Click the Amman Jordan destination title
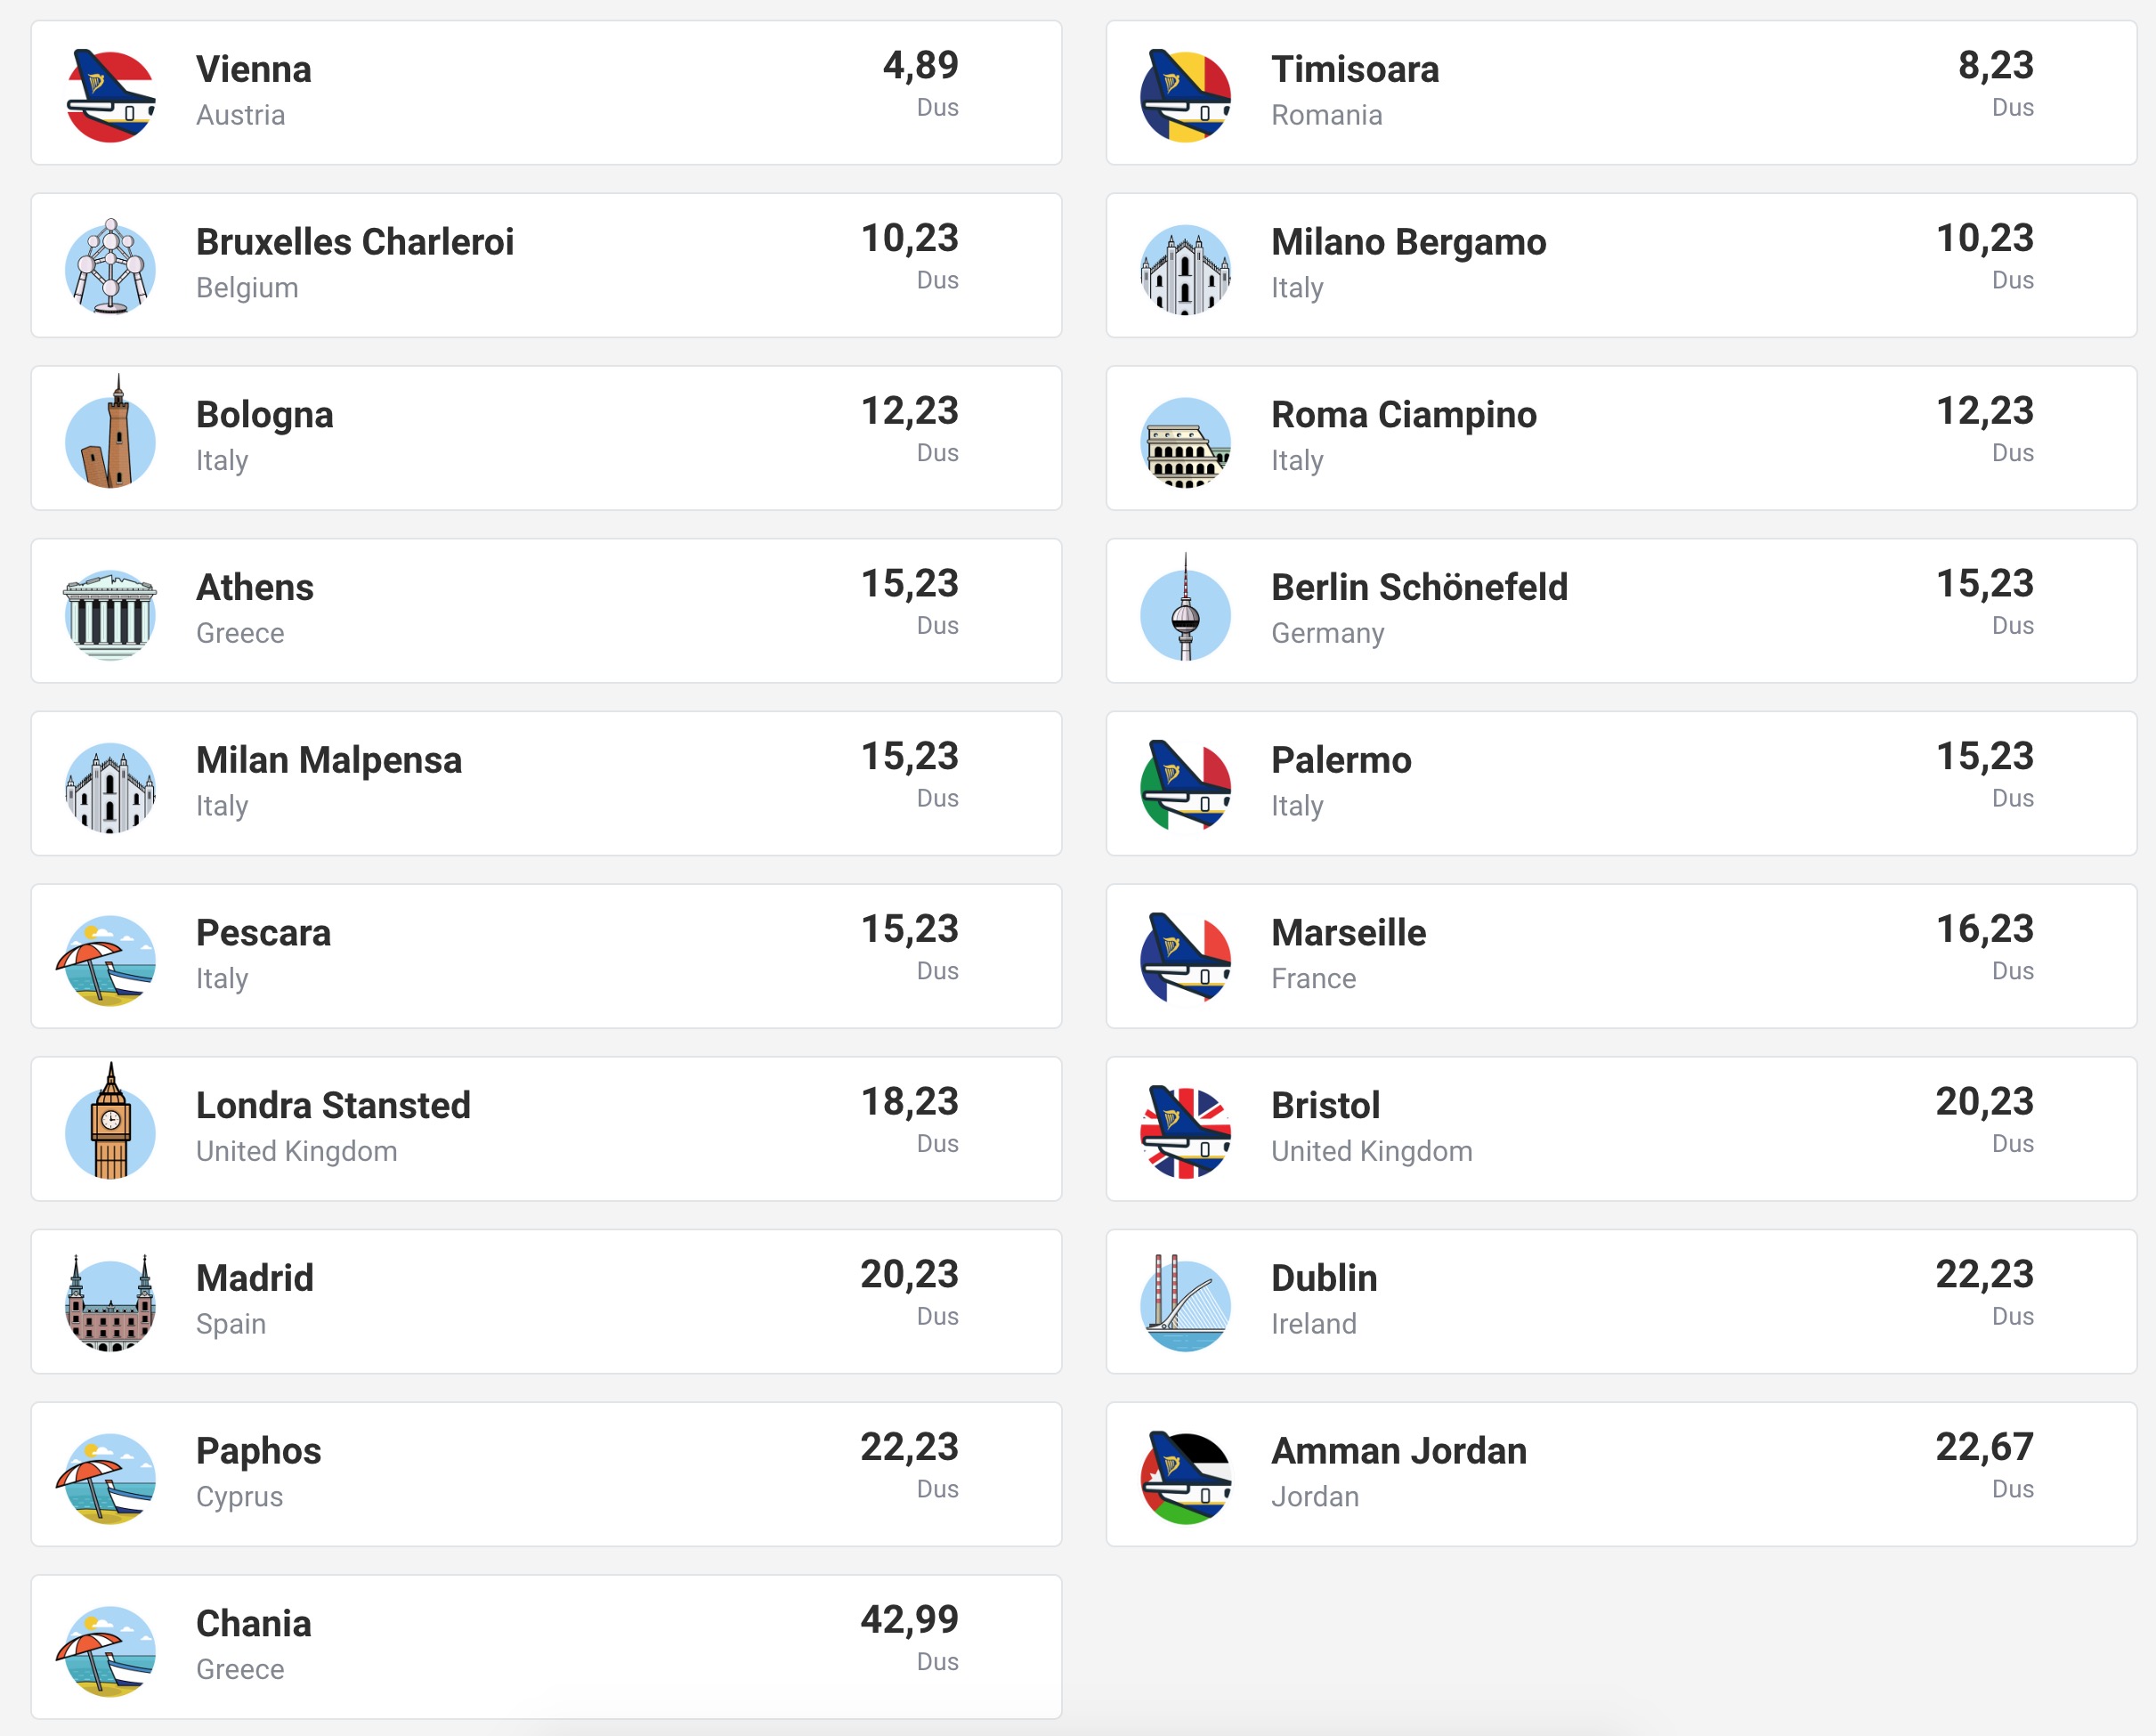Image resolution: width=2156 pixels, height=1736 pixels. (x=1398, y=1451)
